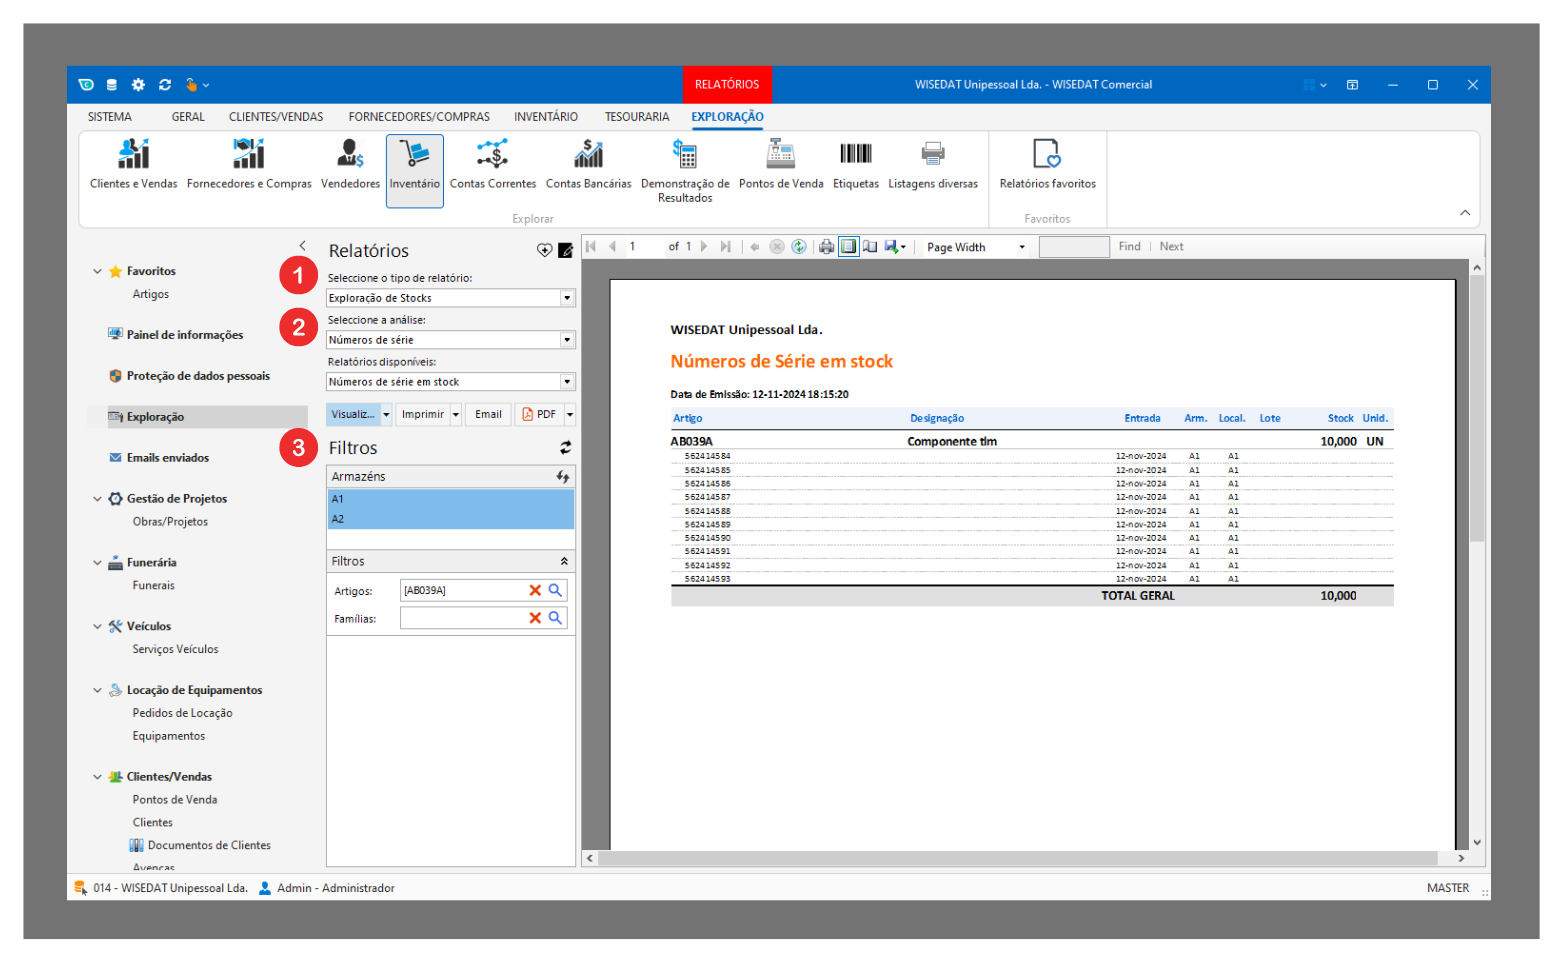Viewport: 1562px width, 959px height.
Task: Toggle warehouse A2 selection in Armazéns
Action: pos(450,519)
